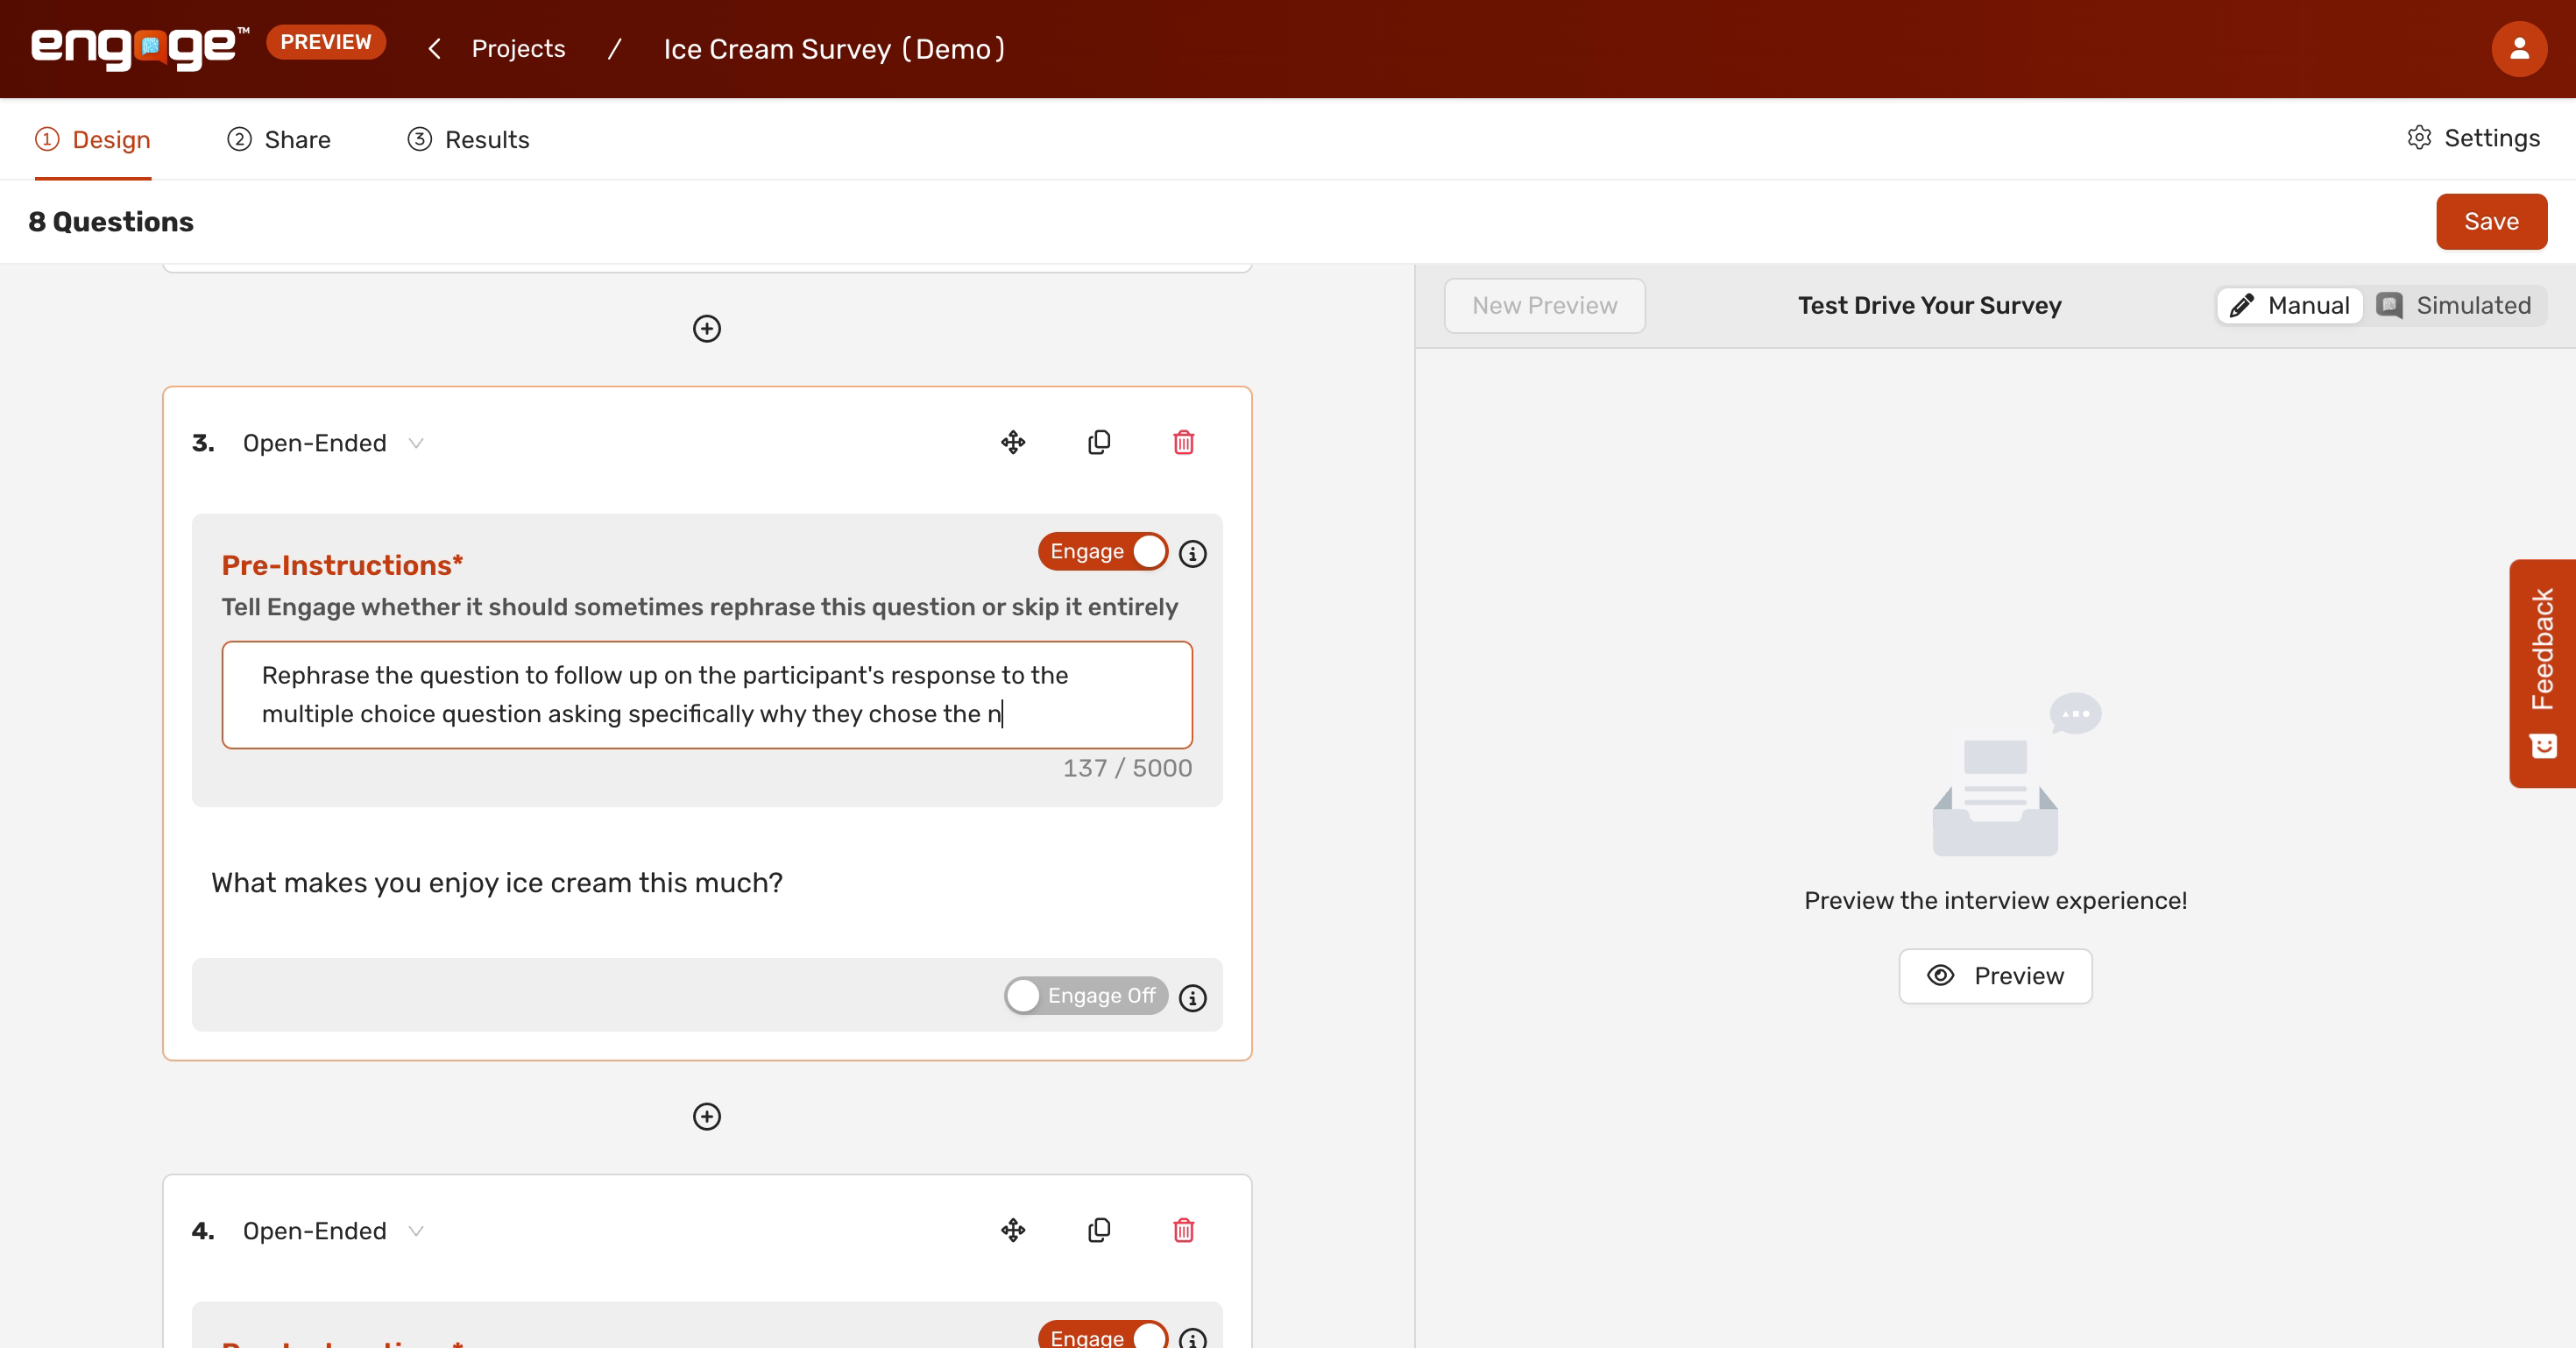Toggle Engage on question 4

[1102, 1335]
